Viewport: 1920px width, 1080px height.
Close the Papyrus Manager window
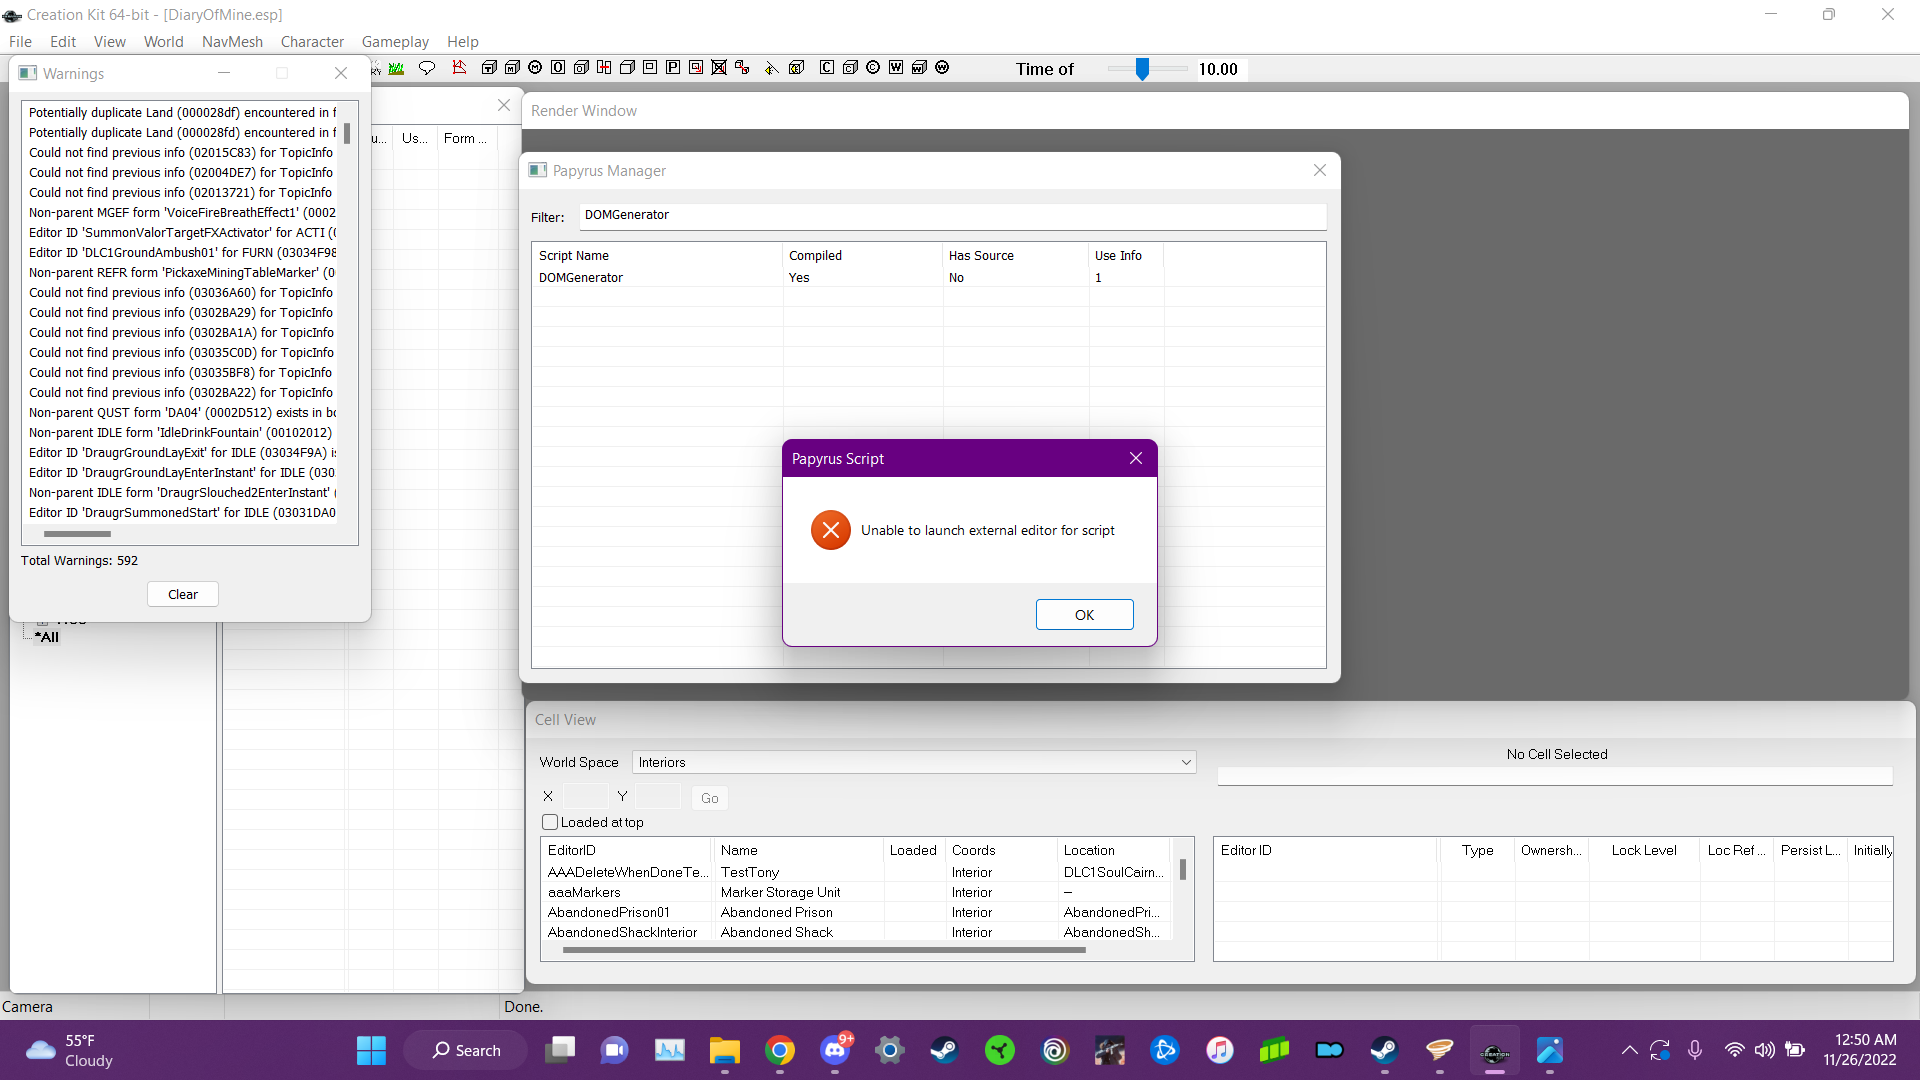point(1320,170)
